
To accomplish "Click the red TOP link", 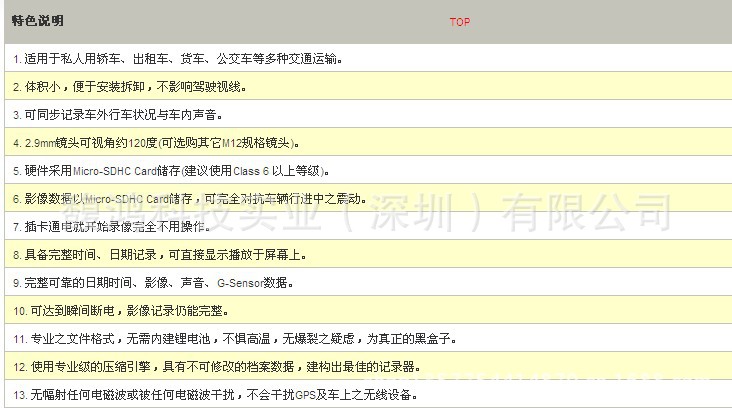I will 459,22.
